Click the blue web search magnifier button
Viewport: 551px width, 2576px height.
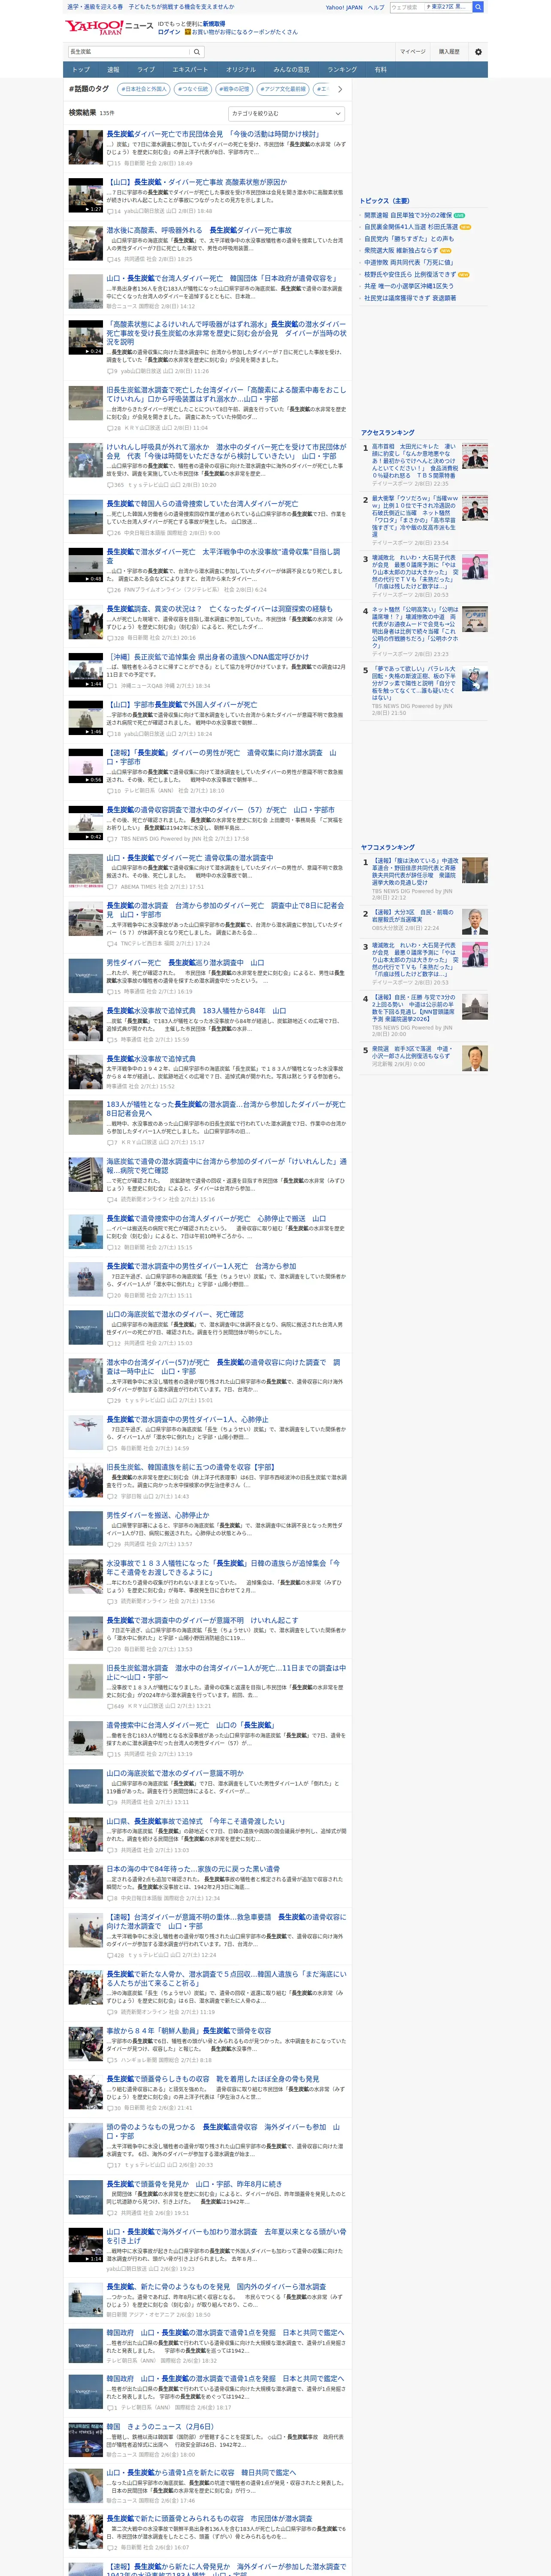point(478,7)
